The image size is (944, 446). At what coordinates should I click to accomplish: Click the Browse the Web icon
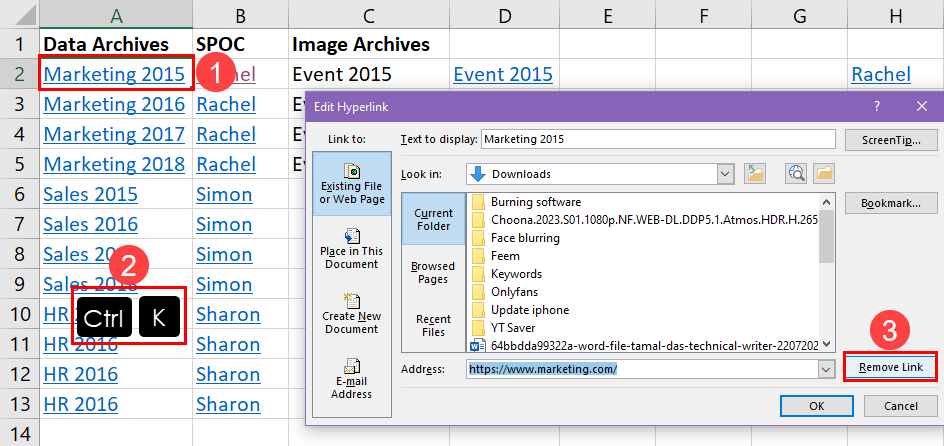tap(796, 175)
